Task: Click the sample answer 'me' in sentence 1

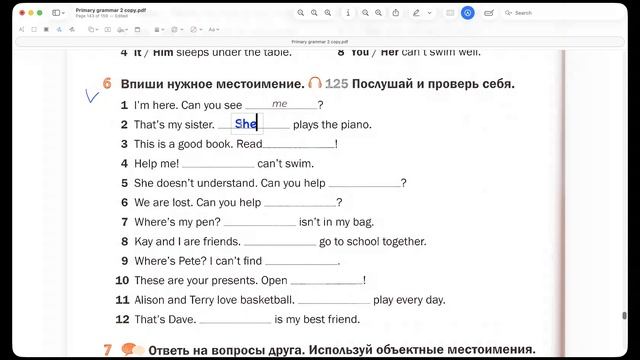Action: (280, 104)
